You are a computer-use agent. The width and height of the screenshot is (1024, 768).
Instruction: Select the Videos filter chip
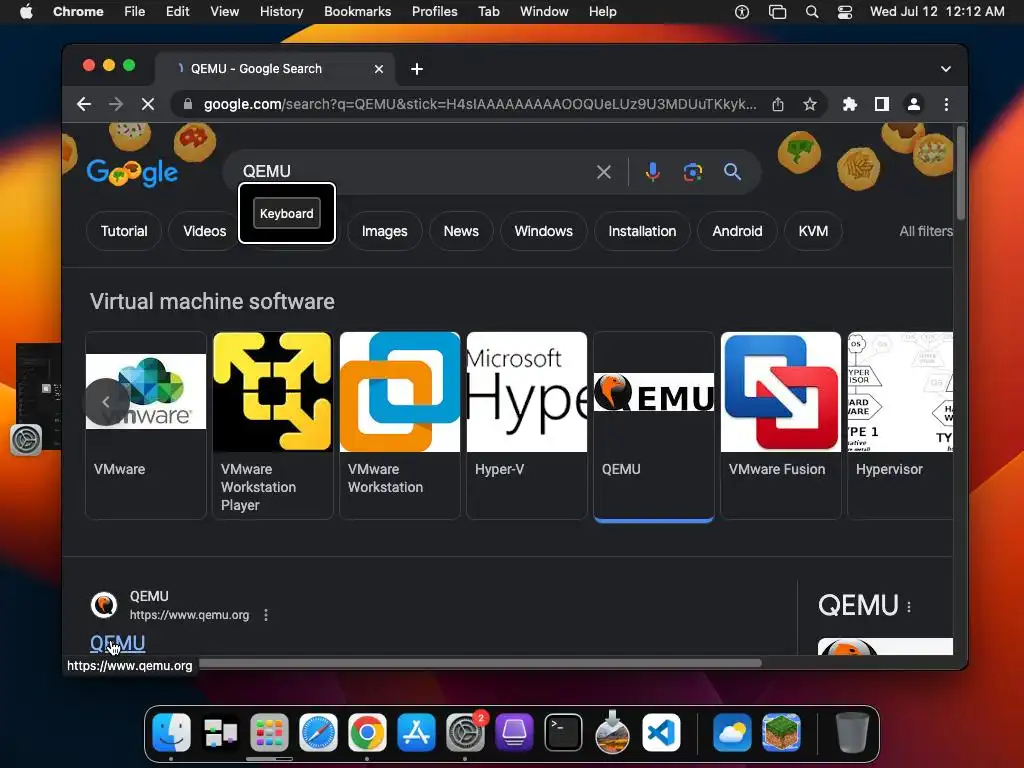[204, 231]
